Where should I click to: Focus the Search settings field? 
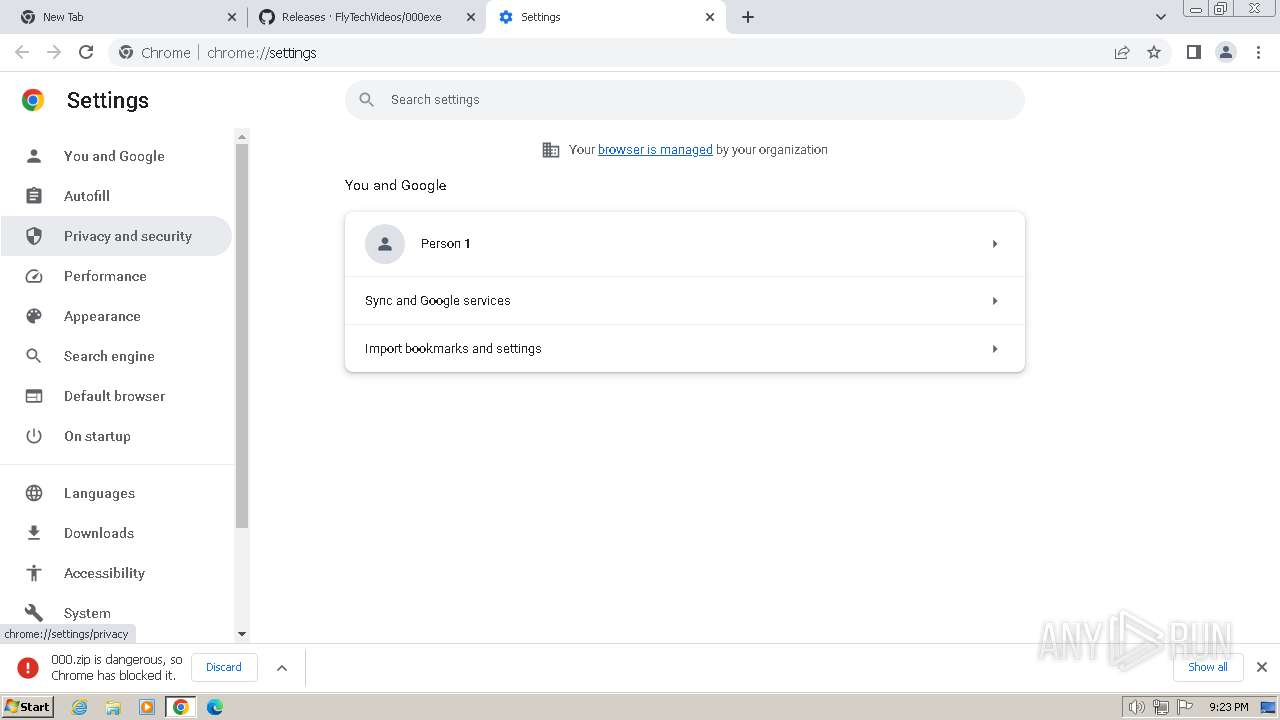pos(685,99)
